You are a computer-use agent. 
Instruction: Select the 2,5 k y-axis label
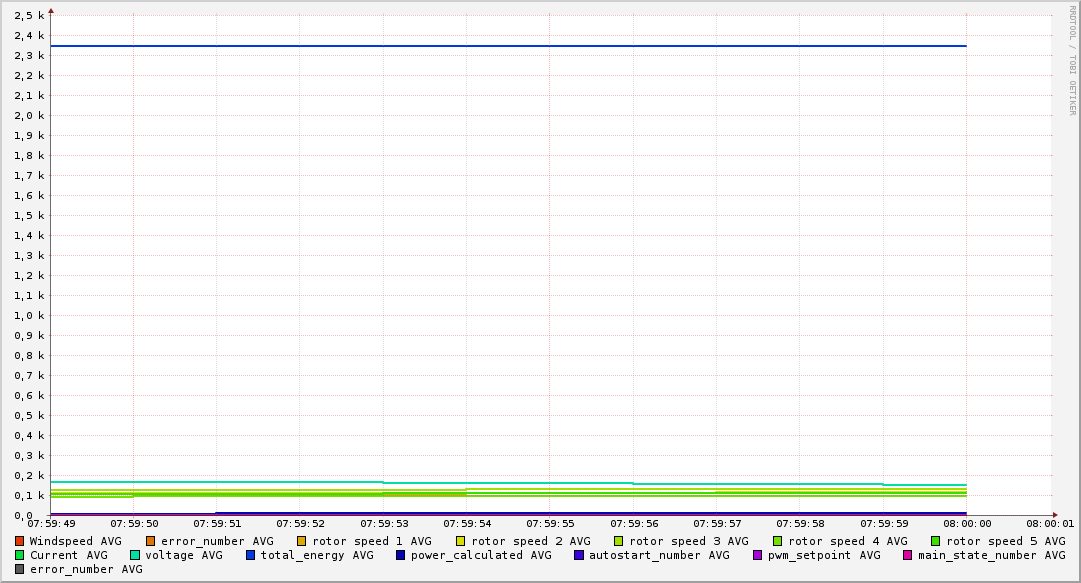pyautogui.click(x=30, y=15)
